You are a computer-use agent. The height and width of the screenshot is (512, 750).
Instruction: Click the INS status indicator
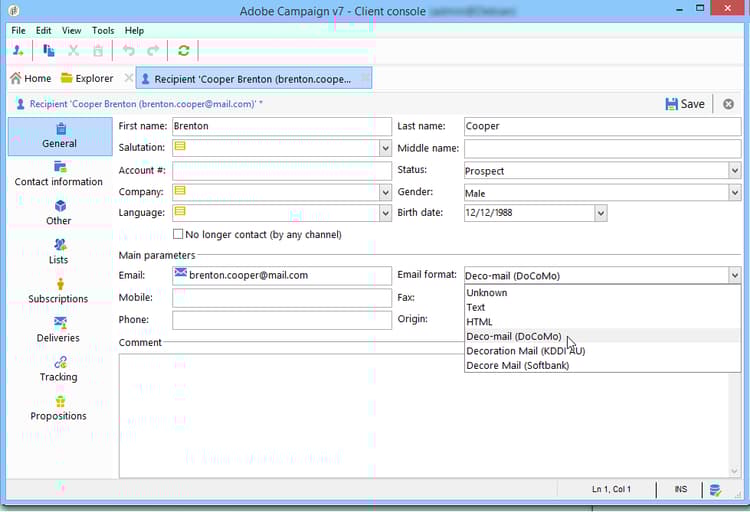[x=681, y=489]
